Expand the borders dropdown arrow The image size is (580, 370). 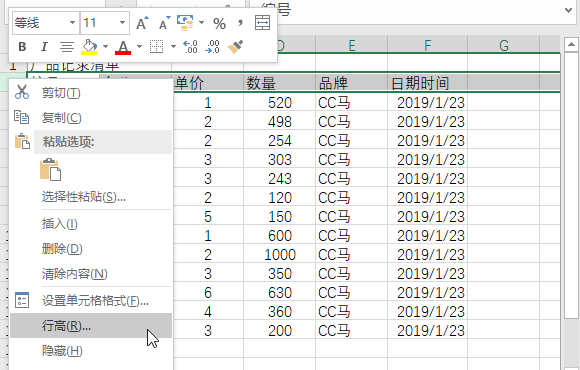[x=173, y=47]
